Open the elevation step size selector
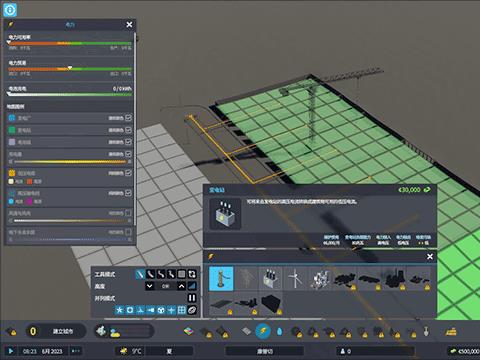Image resolution: width=480 pixels, height=360 pixels. (x=192, y=286)
